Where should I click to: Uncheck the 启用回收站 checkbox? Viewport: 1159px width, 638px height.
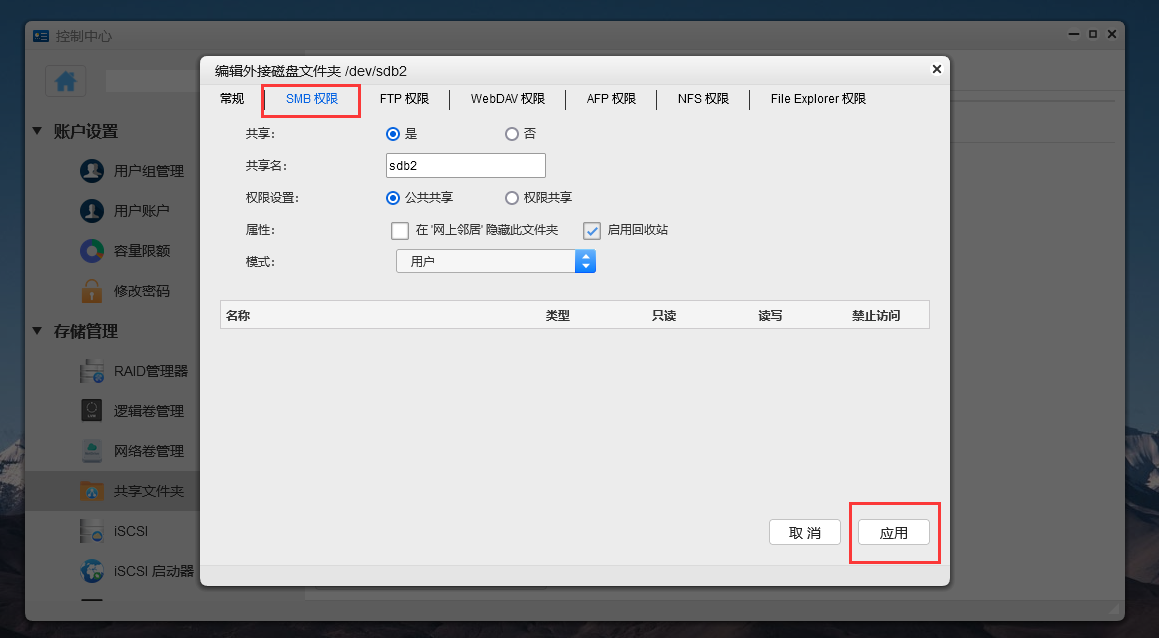594,230
